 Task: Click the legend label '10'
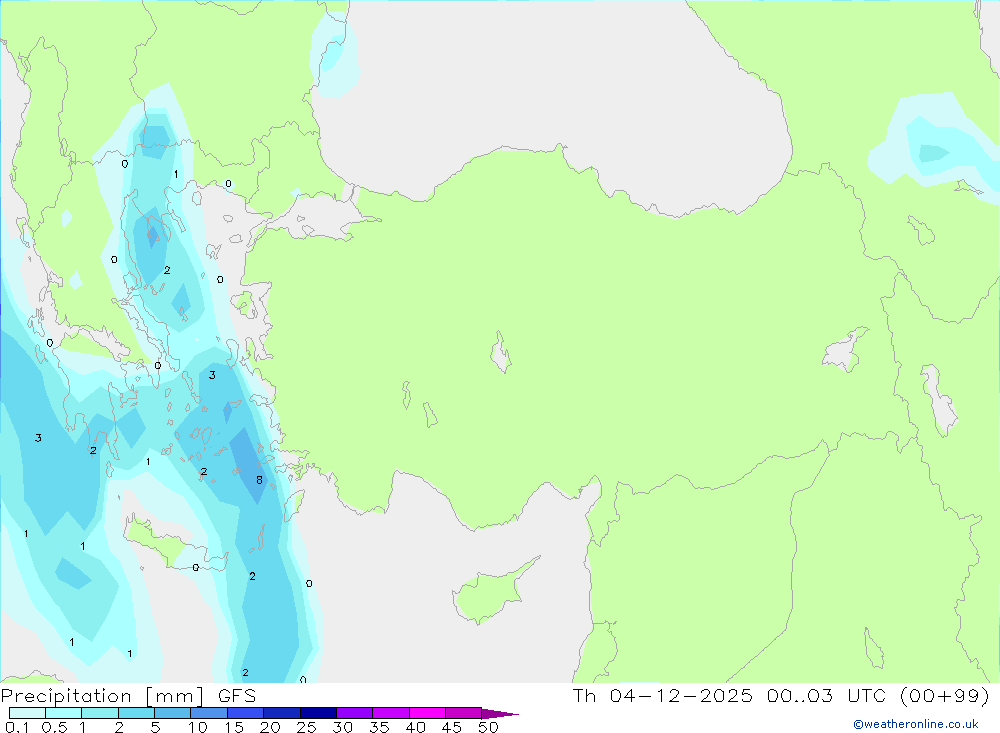198,727
